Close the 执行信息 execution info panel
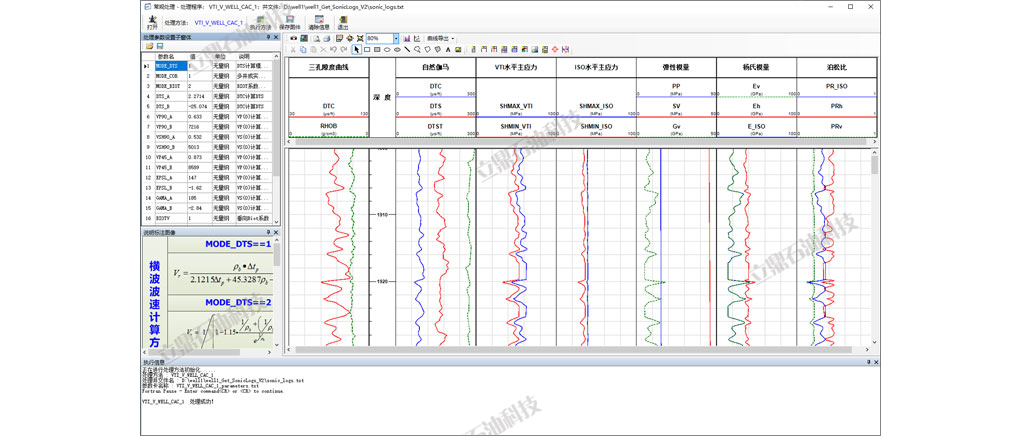This screenshot has height=436, width=1024. click(x=876, y=362)
